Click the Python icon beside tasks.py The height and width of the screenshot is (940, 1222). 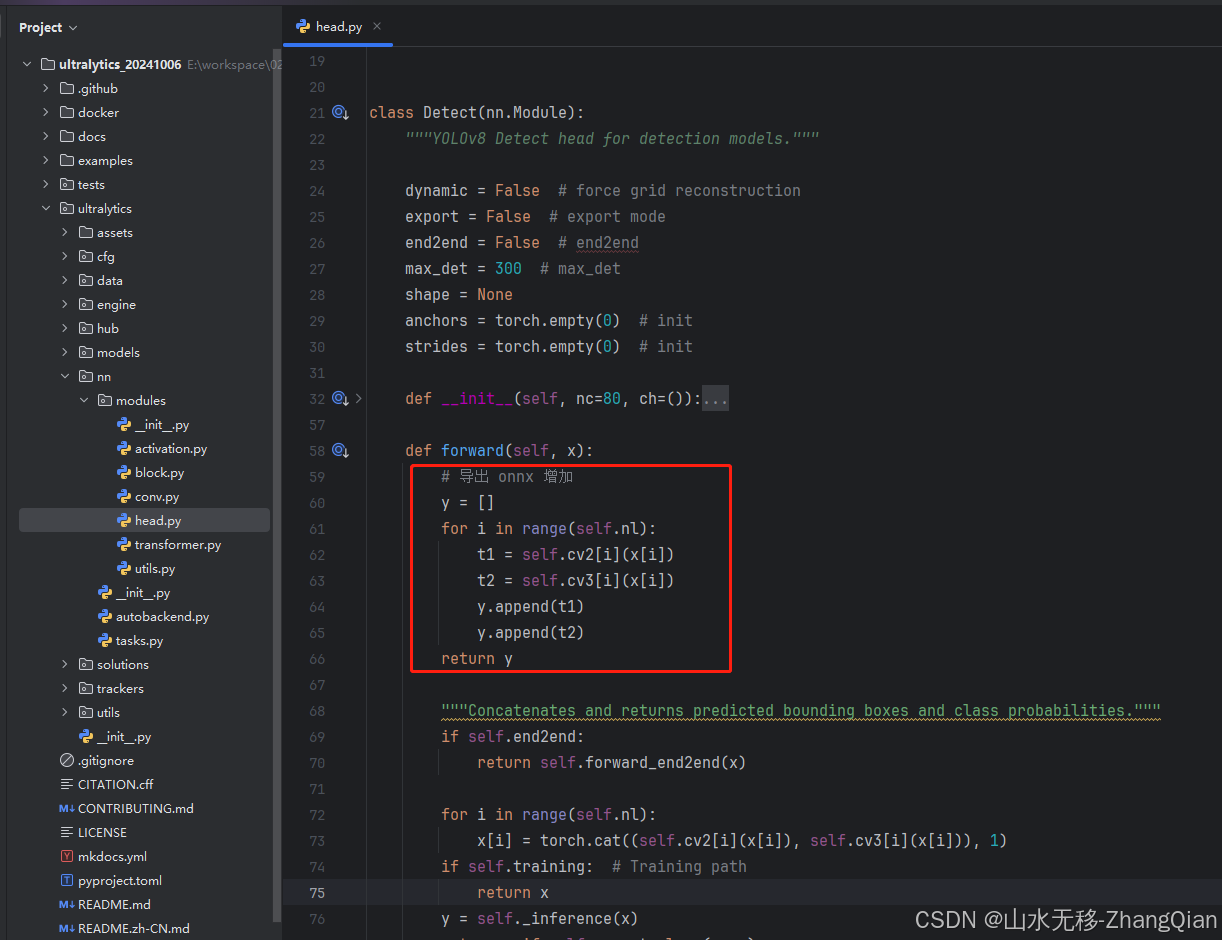point(105,641)
